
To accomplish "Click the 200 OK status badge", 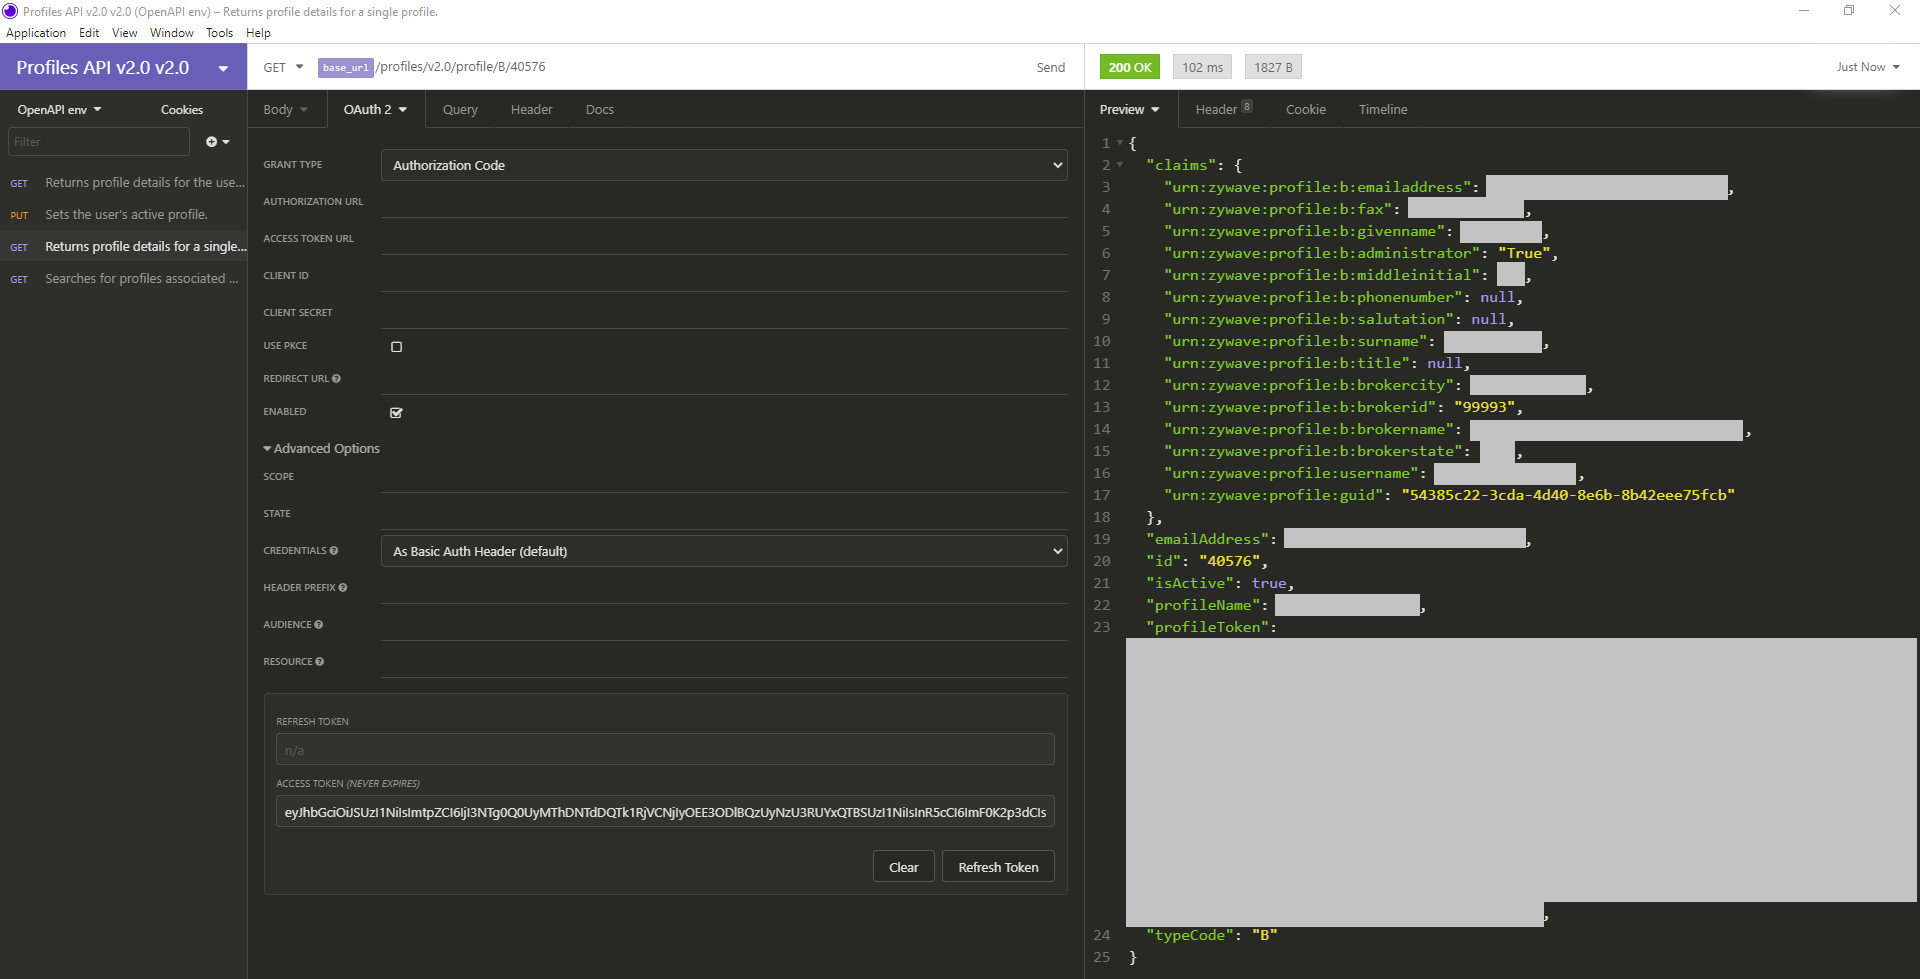I will coord(1130,67).
